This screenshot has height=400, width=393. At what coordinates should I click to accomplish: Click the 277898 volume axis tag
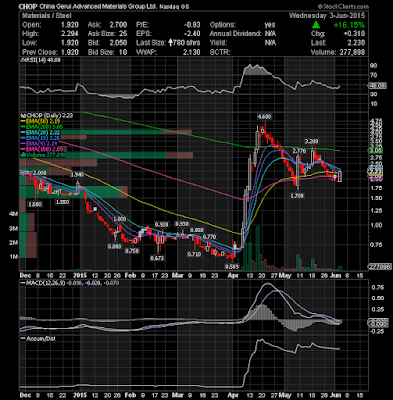(379, 267)
